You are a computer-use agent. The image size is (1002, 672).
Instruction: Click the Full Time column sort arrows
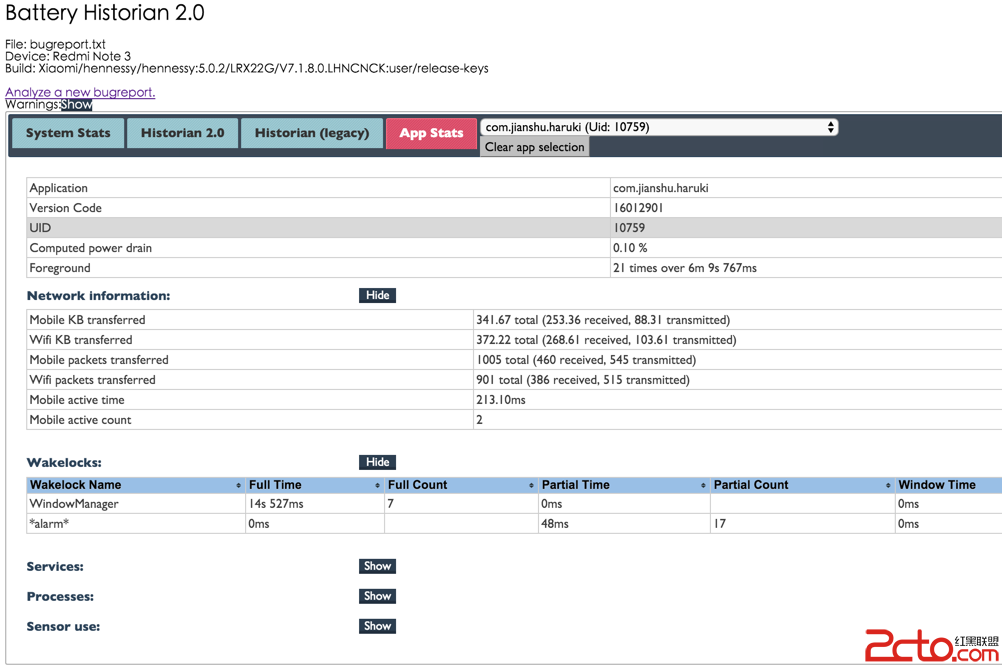[x=377, y=485]
